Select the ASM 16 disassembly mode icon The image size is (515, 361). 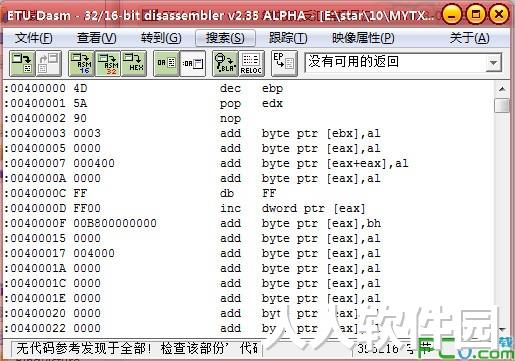[x=82, y=63]
